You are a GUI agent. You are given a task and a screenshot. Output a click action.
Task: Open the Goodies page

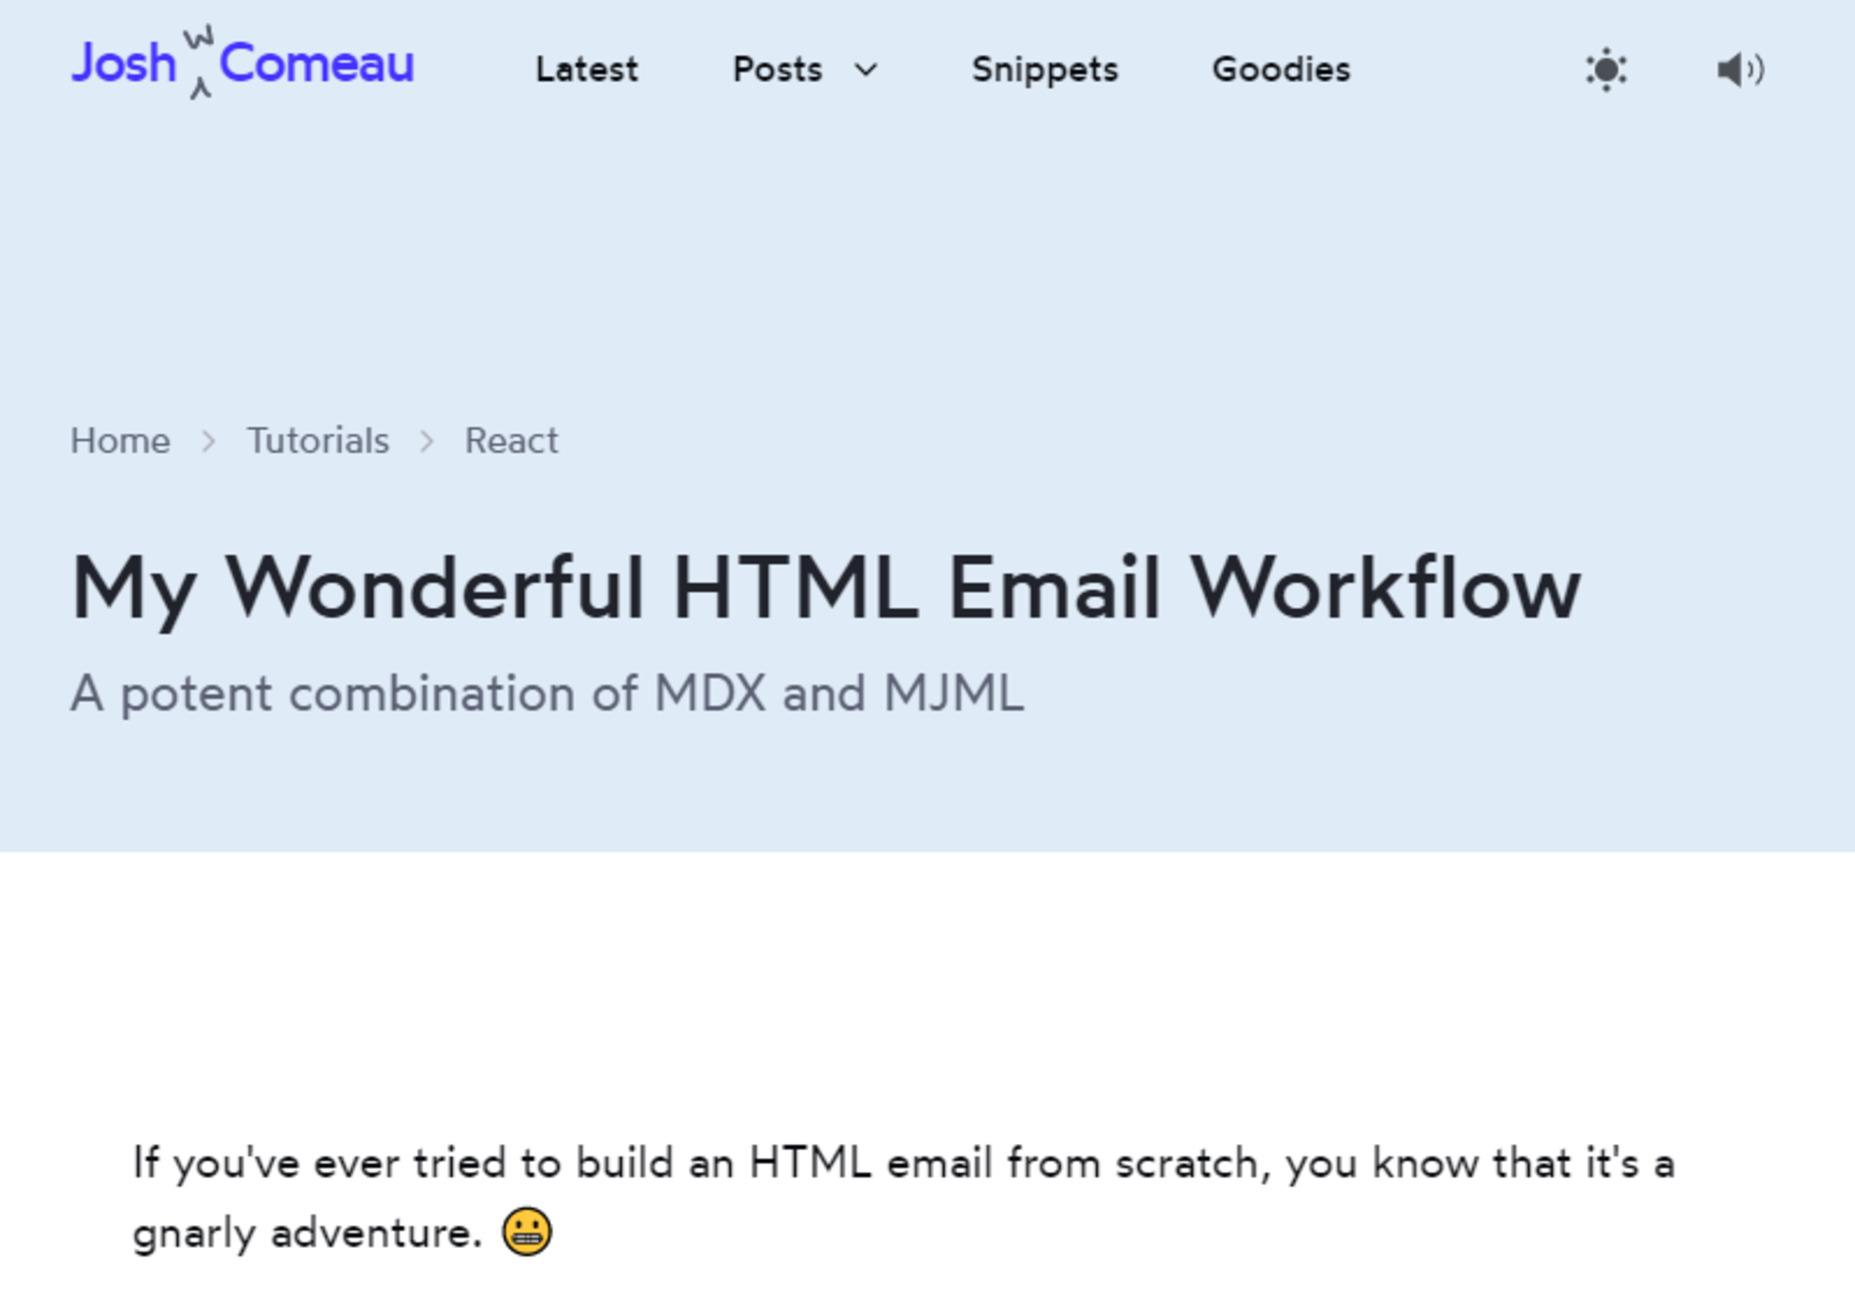[x=1280, y=70]
